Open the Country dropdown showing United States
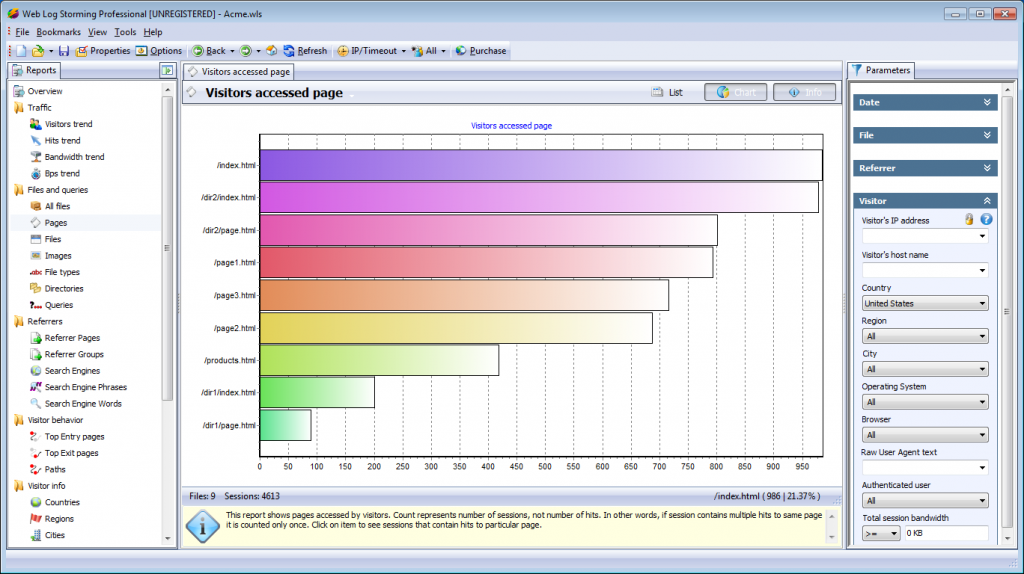This screenshot has width=1024, height=574. [924, 303]
